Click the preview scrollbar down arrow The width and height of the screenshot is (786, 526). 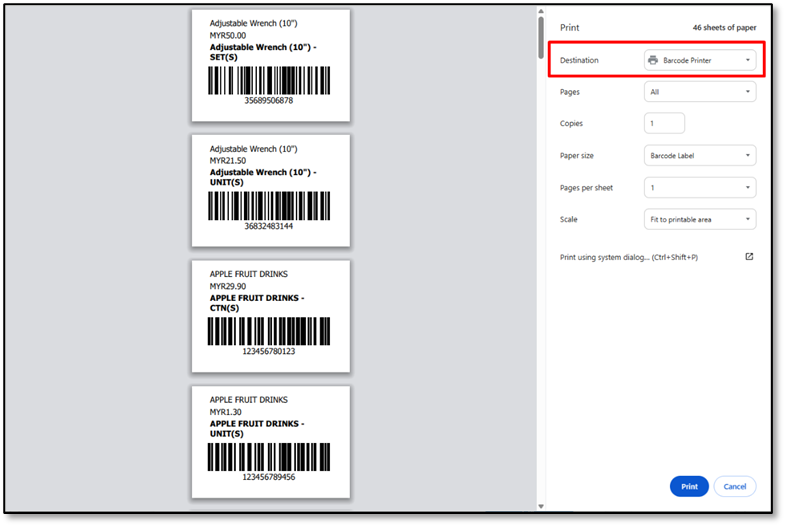pos(541,506)
